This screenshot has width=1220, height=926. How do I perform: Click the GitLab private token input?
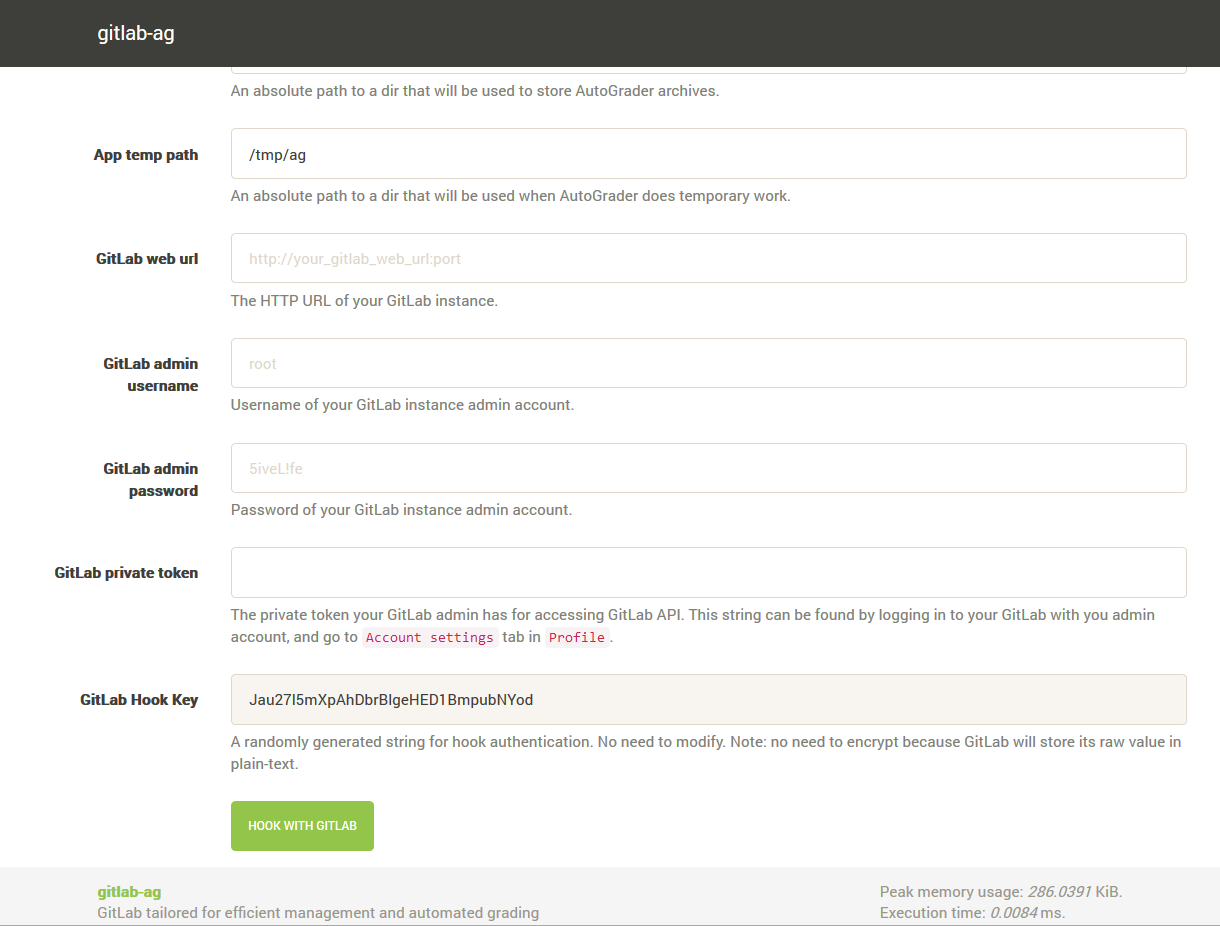click(708, 572)
